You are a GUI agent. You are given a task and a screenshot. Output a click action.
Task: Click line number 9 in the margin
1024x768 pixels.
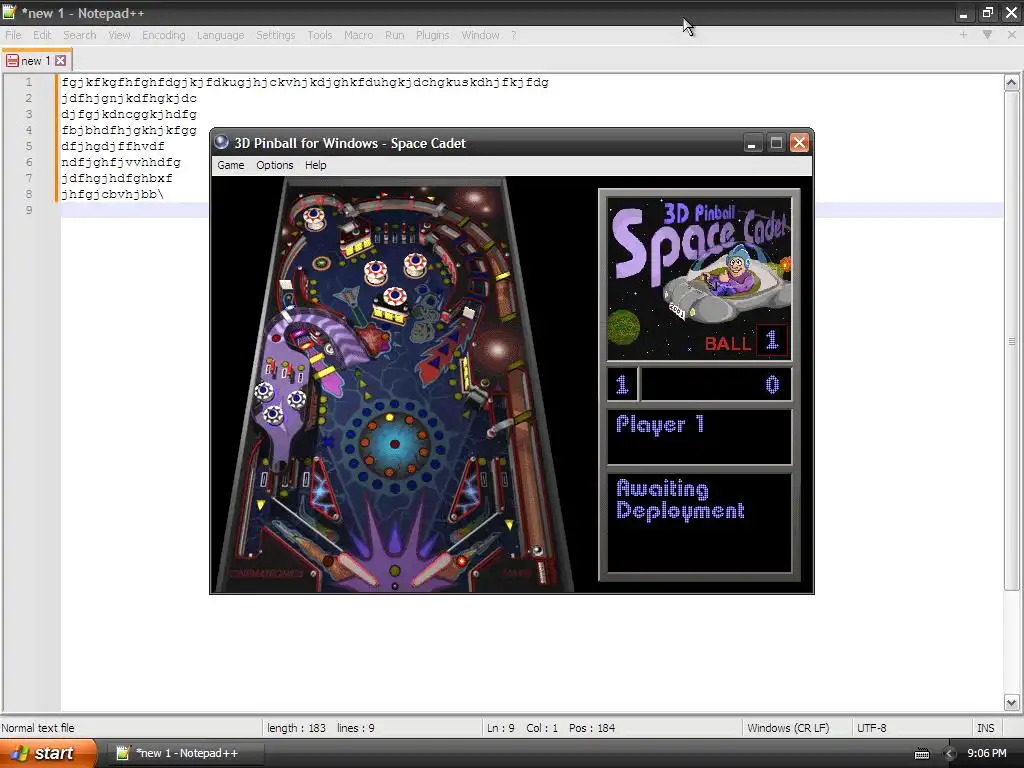click(x=29, y=210)
